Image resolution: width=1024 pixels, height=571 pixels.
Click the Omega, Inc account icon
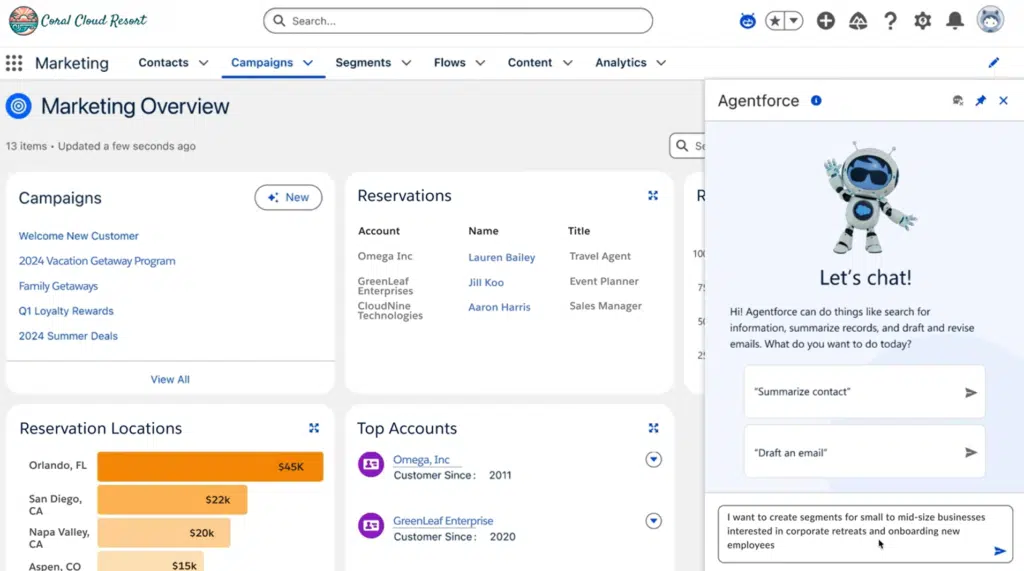pos(371,465)
